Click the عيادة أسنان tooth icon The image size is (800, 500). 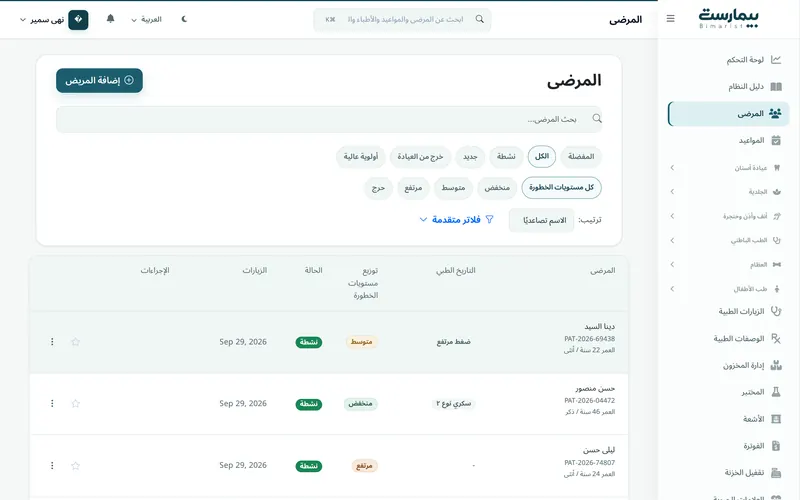(x=777, y=167)
